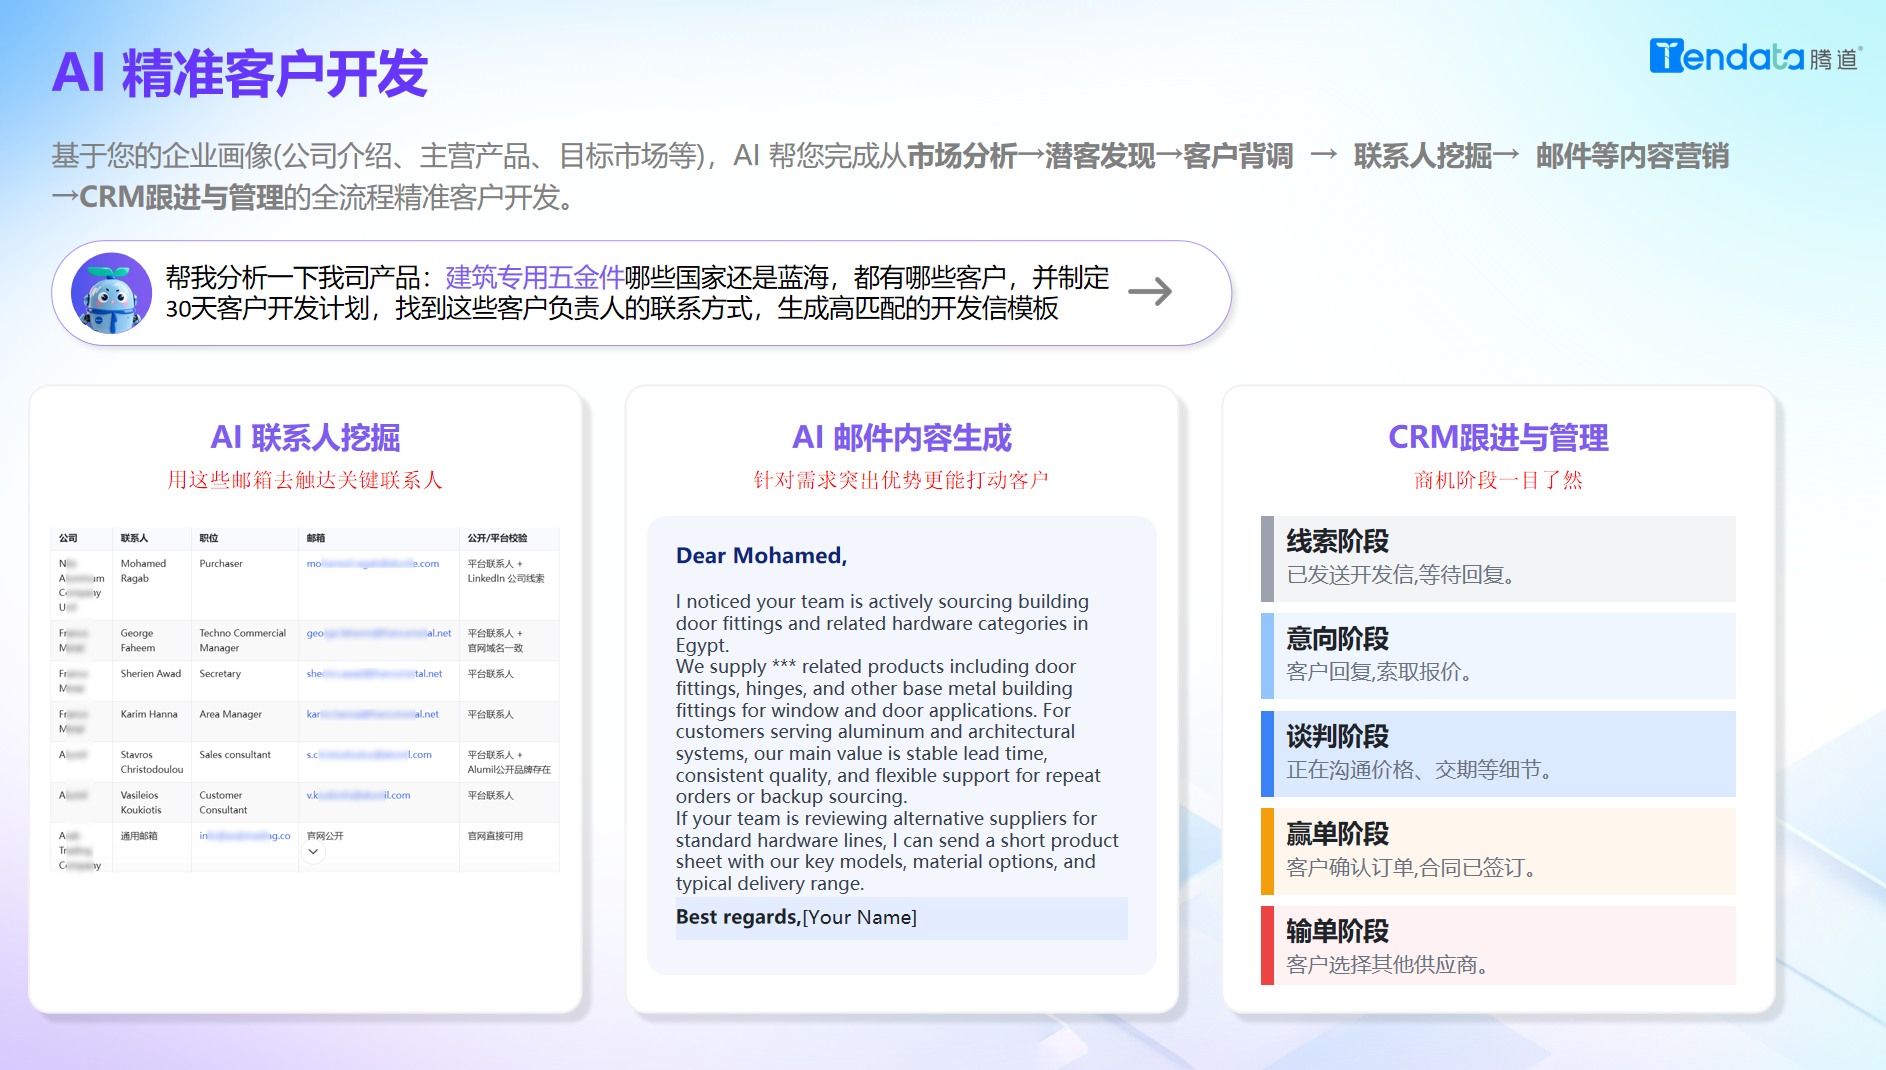Select the Stavros Christodoulou contact cell
The width and height of the screenshot is (1886, 1070).
[152, 762]
